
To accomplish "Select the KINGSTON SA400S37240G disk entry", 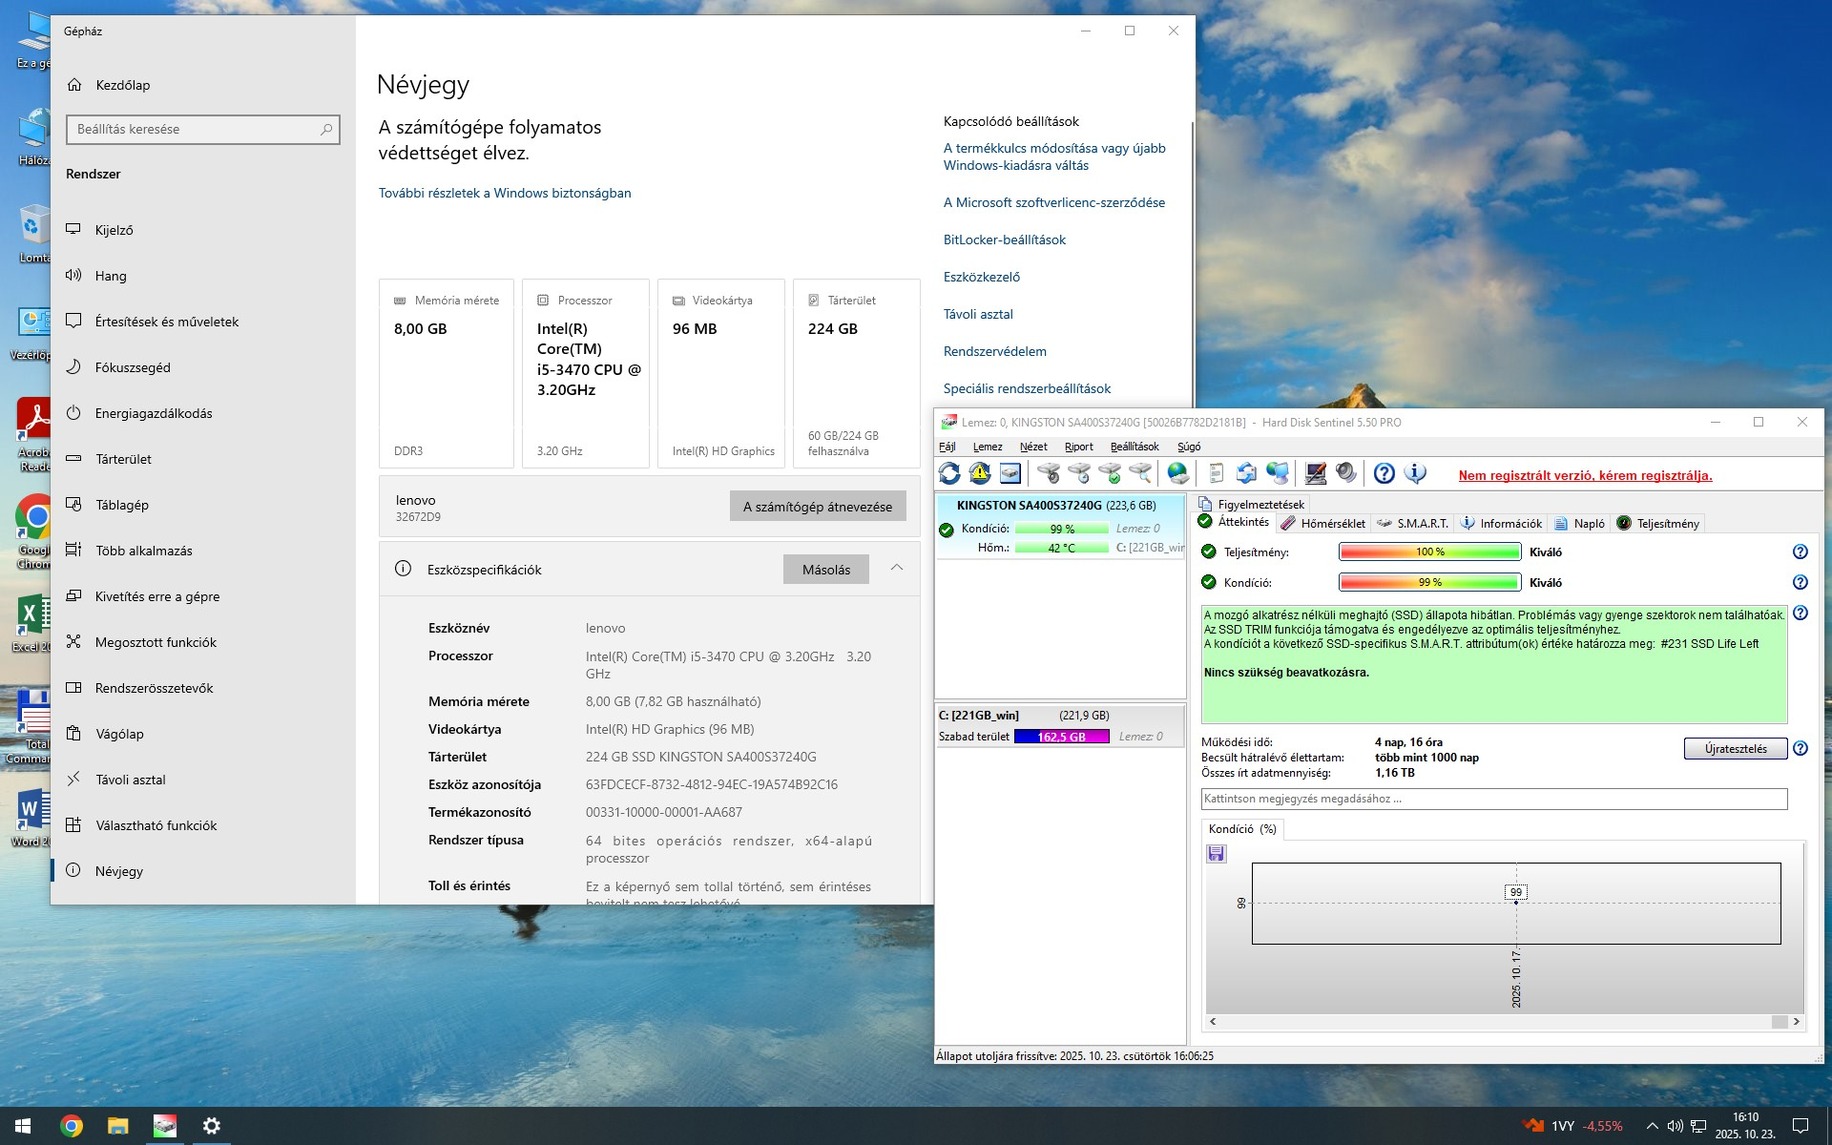I will point(1060,525).
